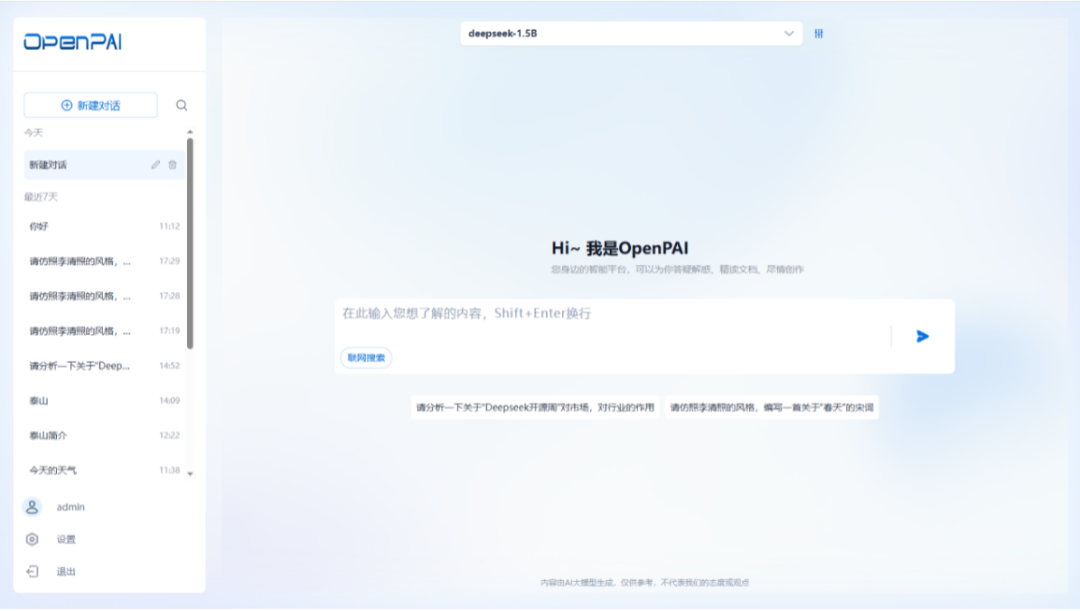1080x611 pixels.
Task: Click the 退出 logout icon
Action: [32, 572]
